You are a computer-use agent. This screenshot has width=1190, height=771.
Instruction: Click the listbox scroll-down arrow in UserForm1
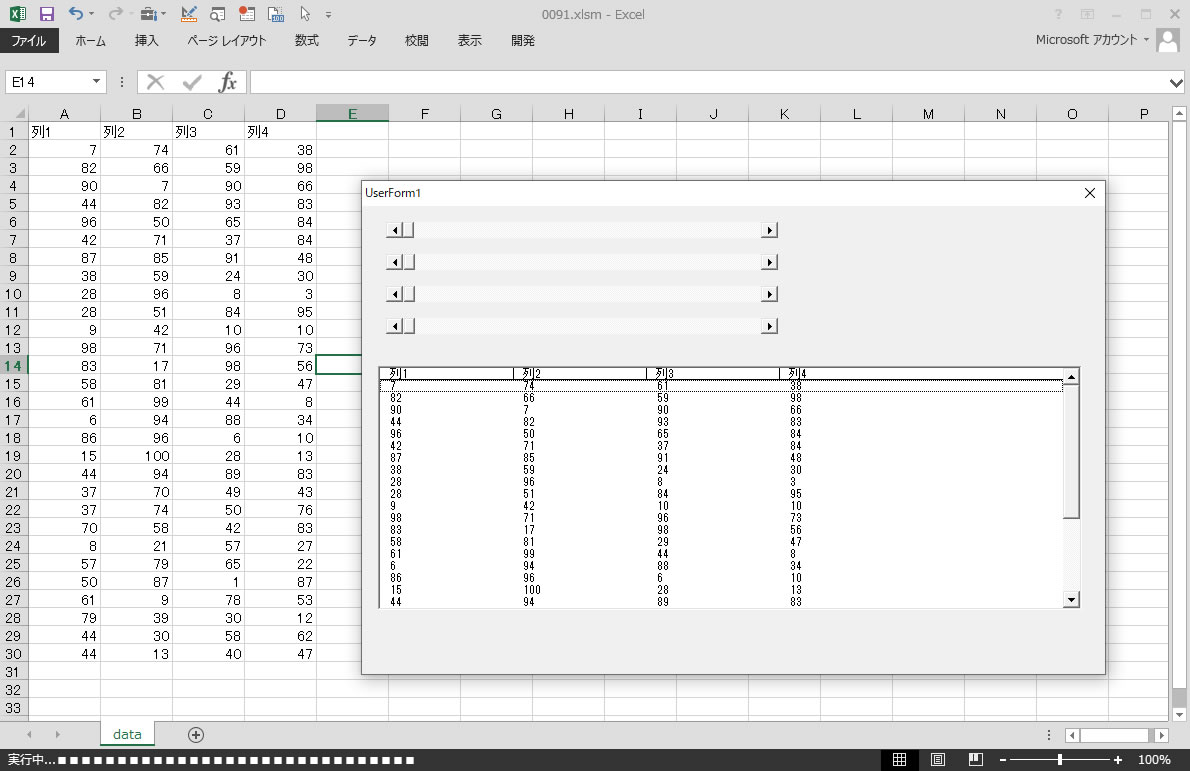click(1071, 599)
